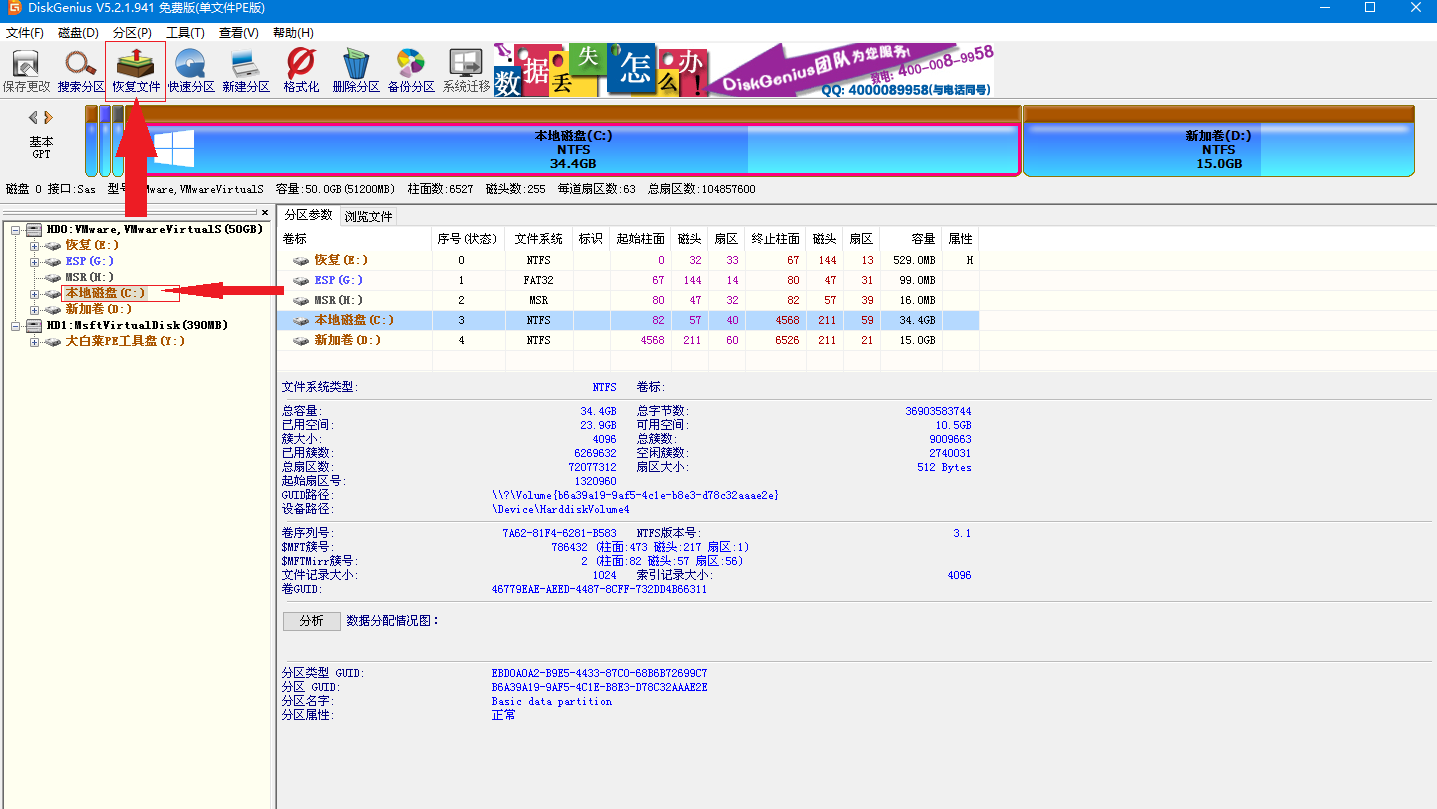The image size is (1437, 809).
Task: Click the drive icon beside ESP(G:) in table
Action: click(300, 280)
